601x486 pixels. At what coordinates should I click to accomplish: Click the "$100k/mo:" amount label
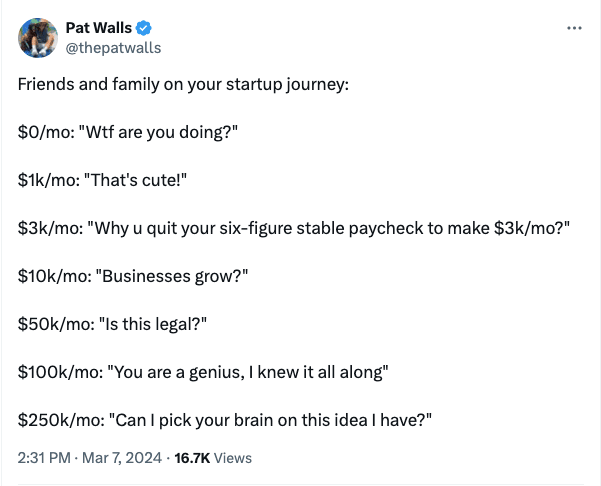point(57,372)
